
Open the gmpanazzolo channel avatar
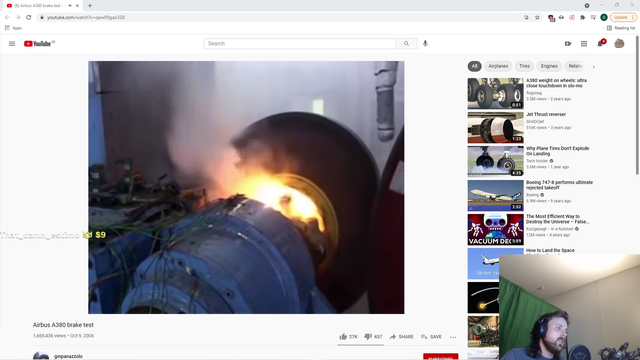[x=41, y=356]
